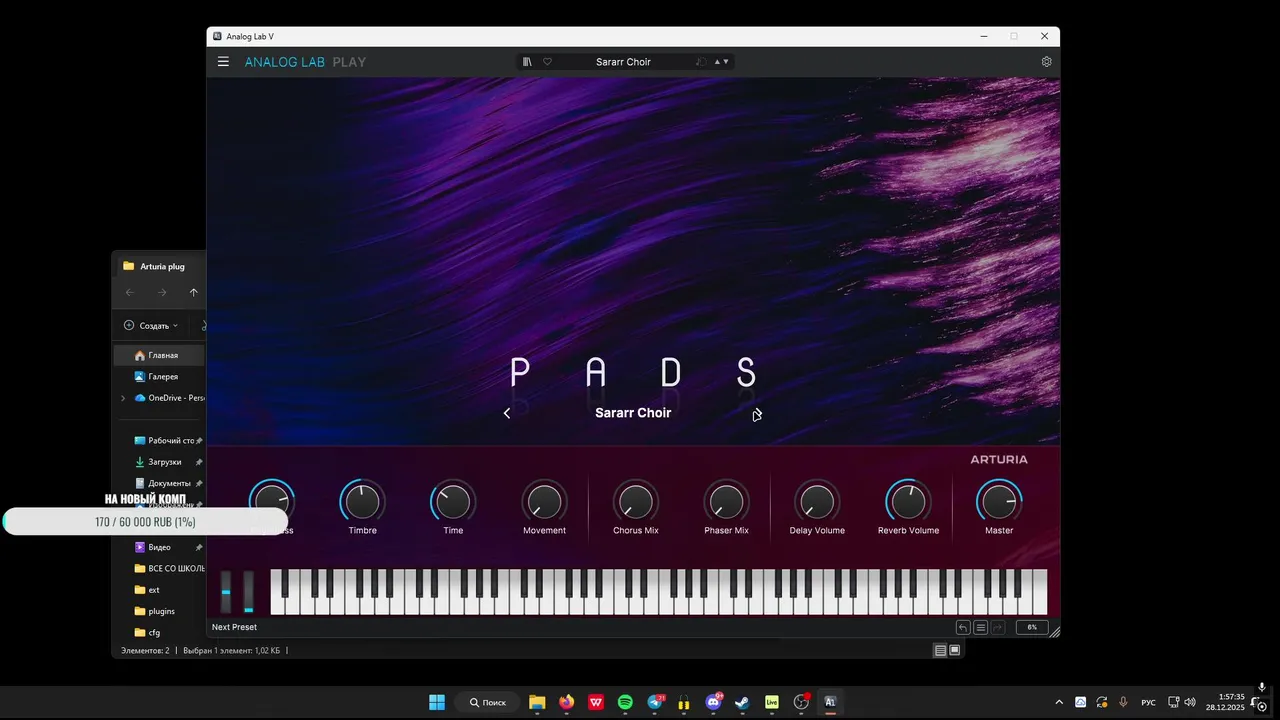Select Главная in Explorer sidebar

click(160, 355)
